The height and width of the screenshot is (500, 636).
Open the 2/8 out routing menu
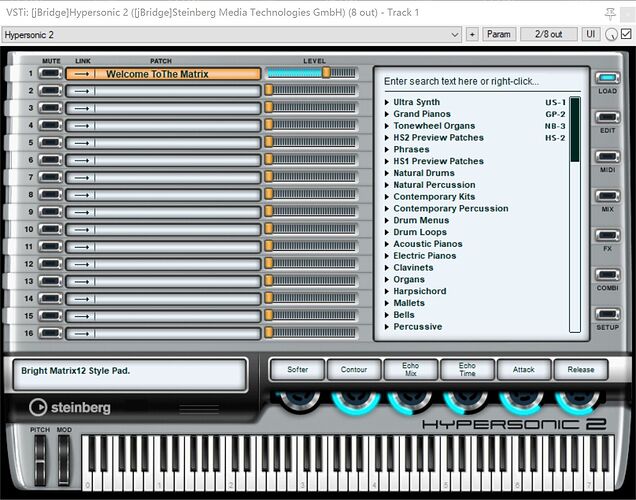pyautogui.click(x=548, y=34)
